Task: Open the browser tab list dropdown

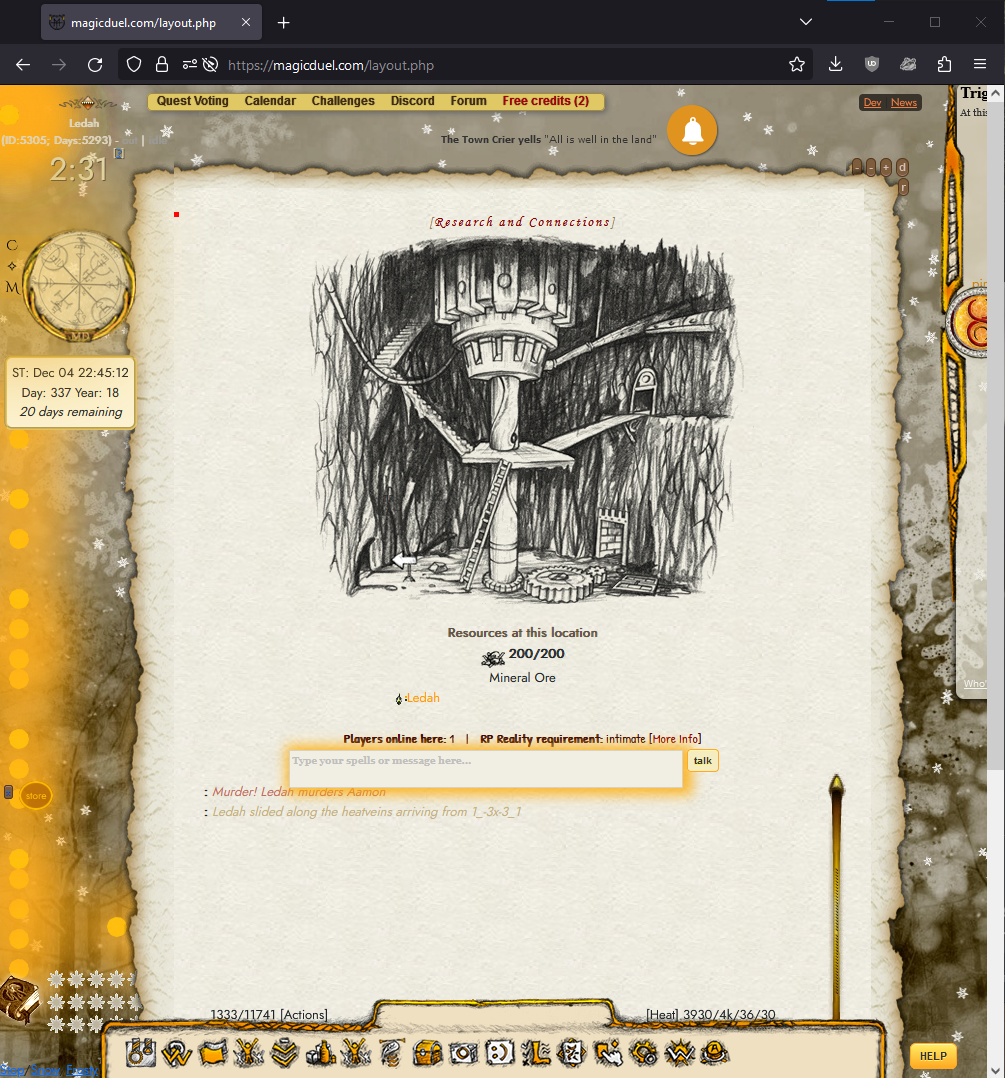Action: point(806,22)
